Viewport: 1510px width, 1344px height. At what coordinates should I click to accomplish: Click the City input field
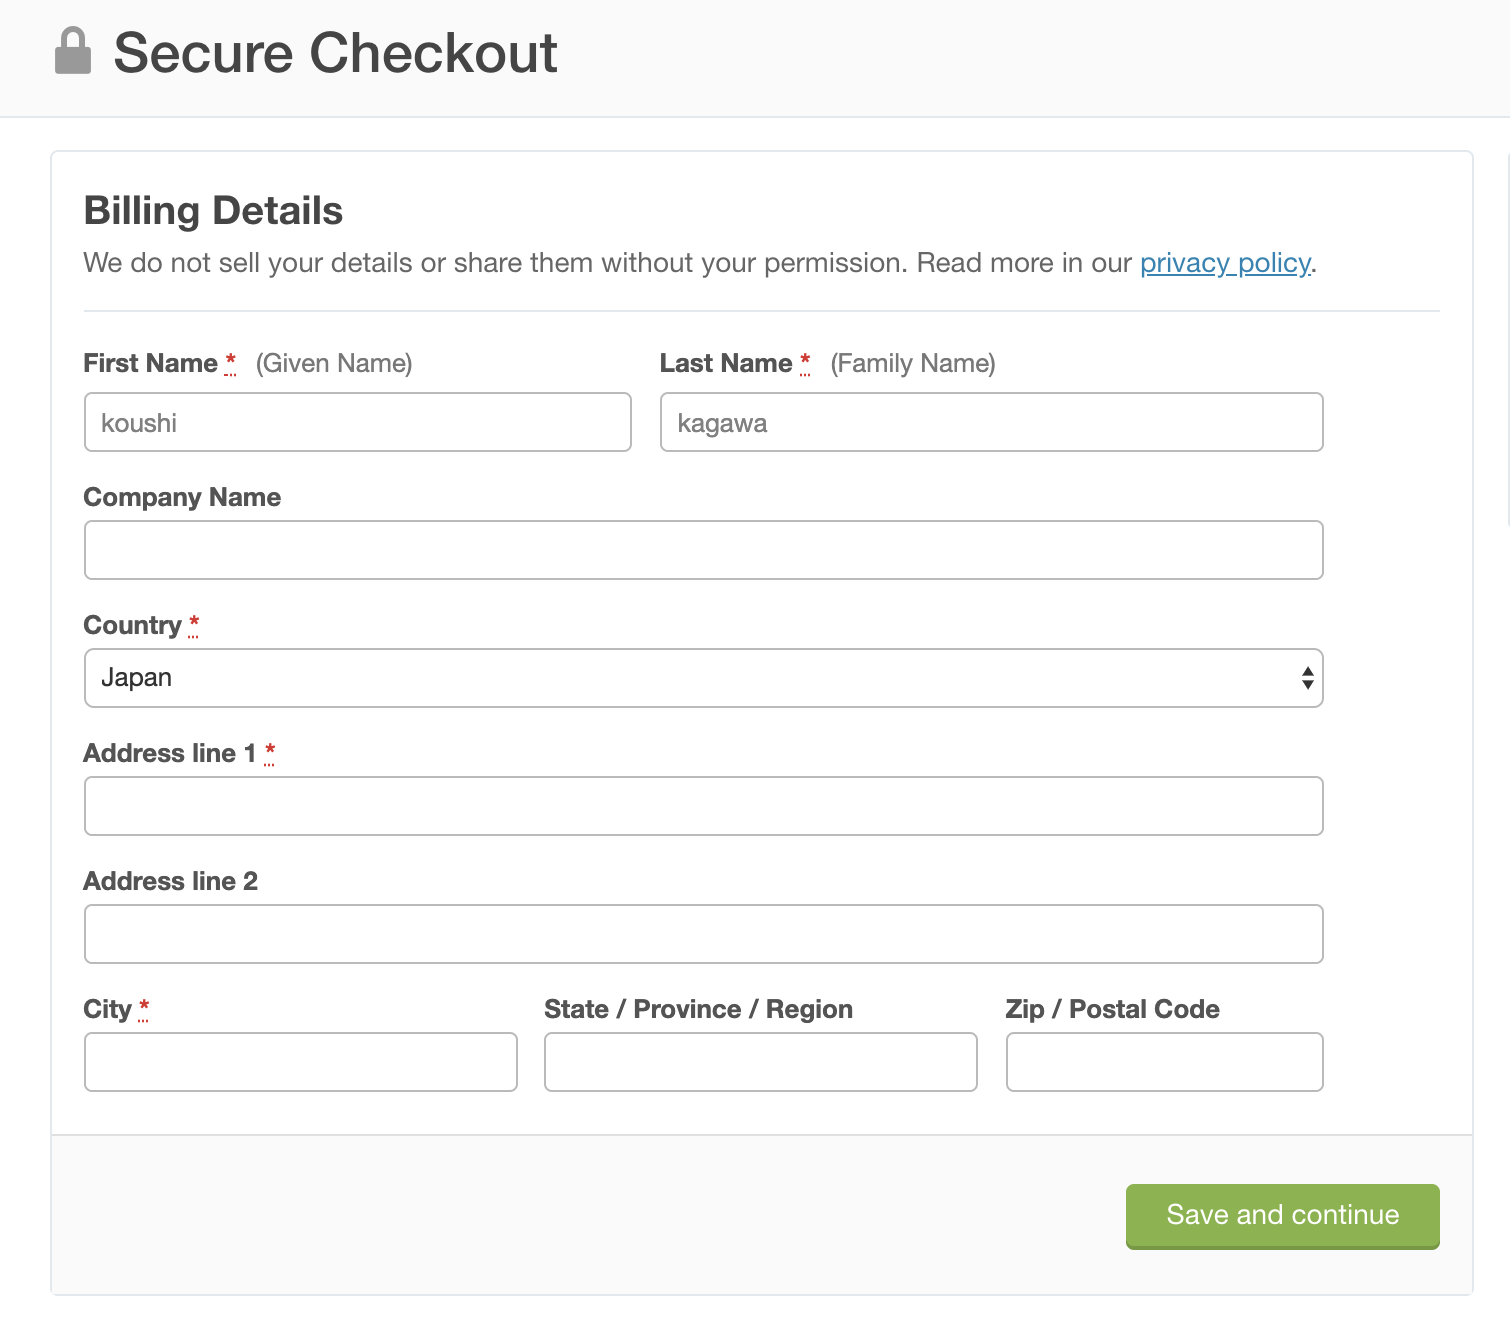click(301, 1062)
